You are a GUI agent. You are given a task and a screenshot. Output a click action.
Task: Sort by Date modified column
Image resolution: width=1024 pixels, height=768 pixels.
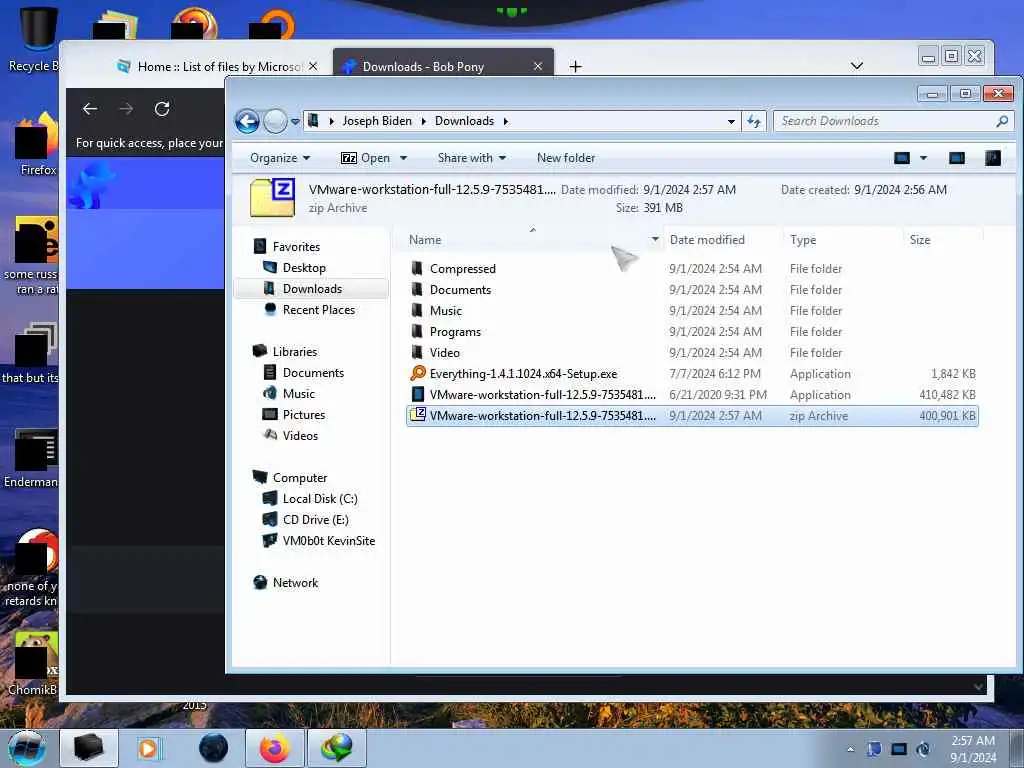722,240
